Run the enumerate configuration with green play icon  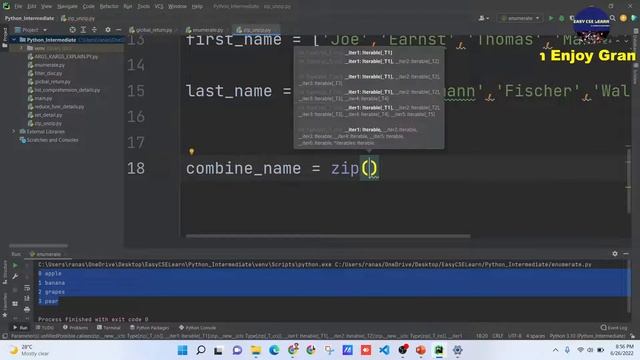(551, 18)
